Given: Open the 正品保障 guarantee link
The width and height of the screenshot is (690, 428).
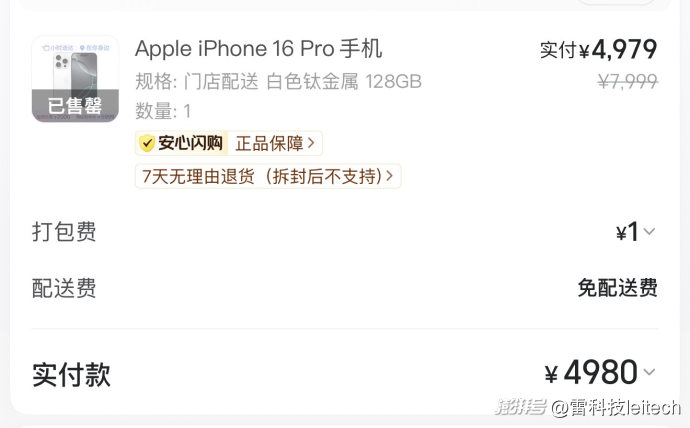Looking at the screenshot, I should (275, 143).
